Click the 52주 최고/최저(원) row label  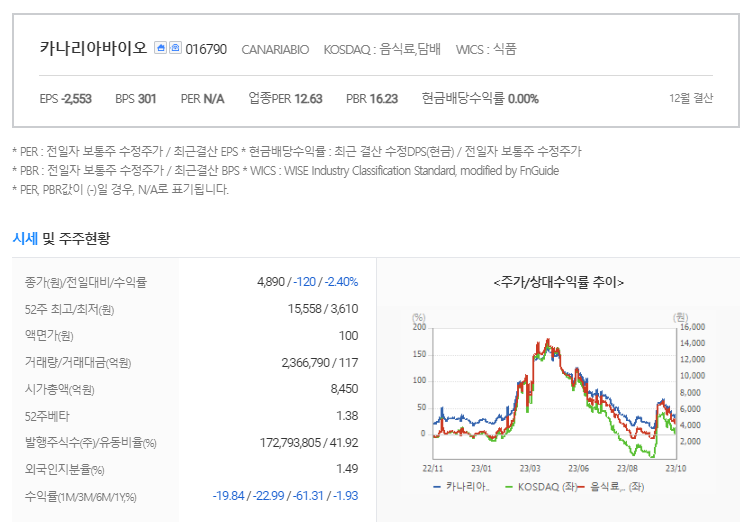point(69,310)
